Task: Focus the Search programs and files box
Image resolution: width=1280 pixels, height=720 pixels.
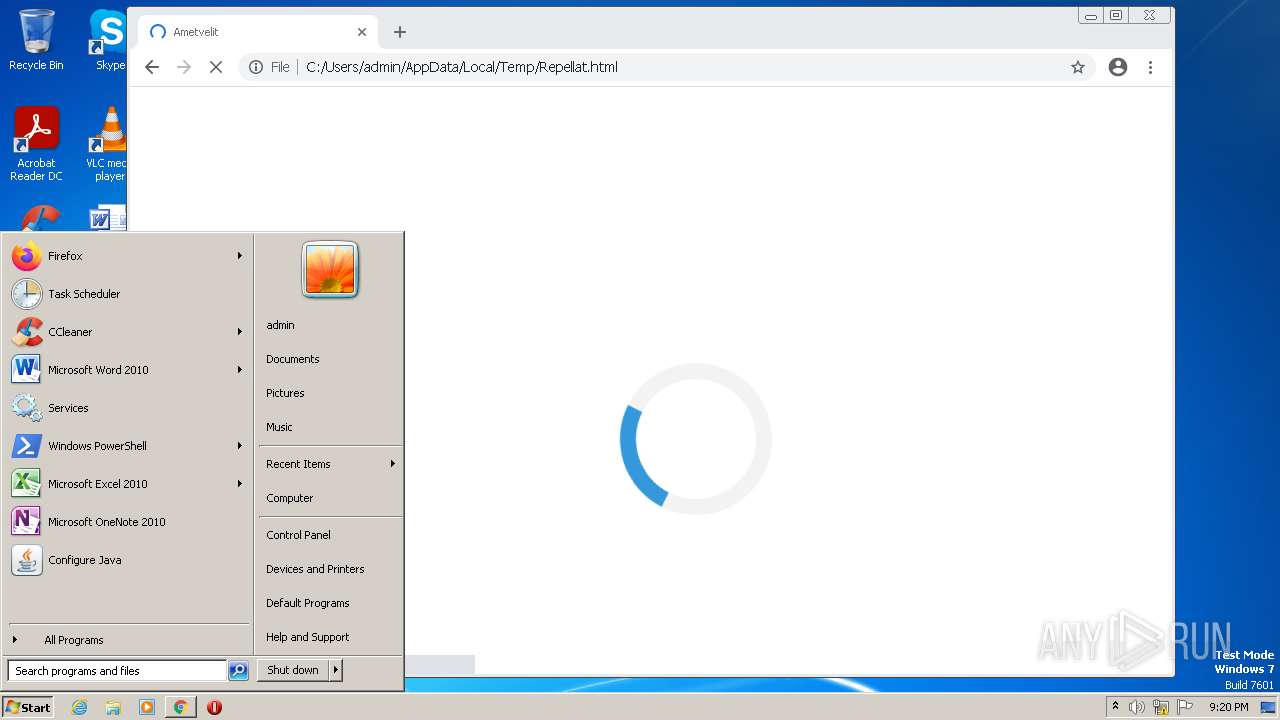Action: tap(117, 671)
